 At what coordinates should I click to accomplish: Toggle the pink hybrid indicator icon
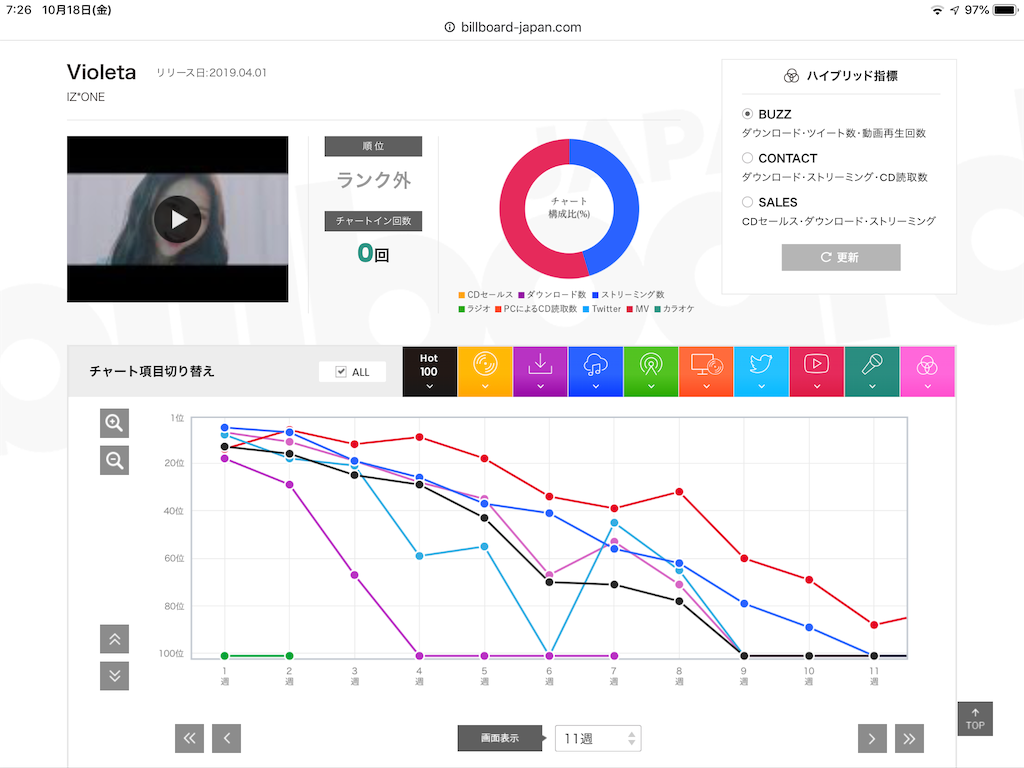927,372
